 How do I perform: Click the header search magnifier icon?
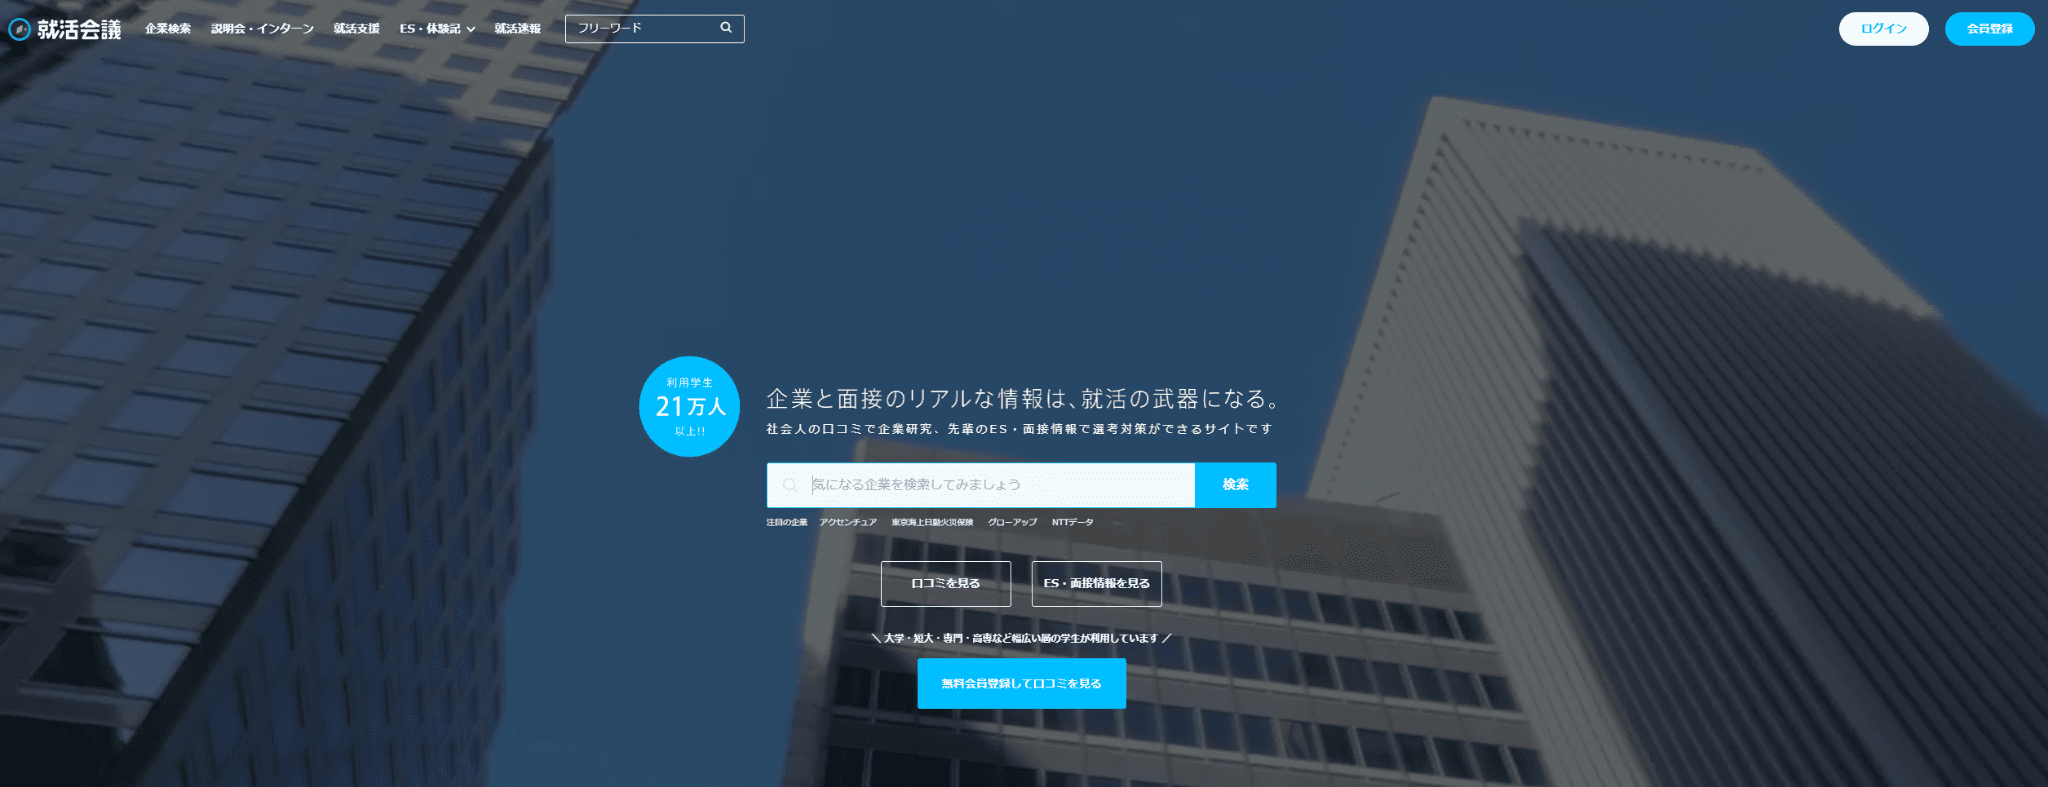click(726, 28)
